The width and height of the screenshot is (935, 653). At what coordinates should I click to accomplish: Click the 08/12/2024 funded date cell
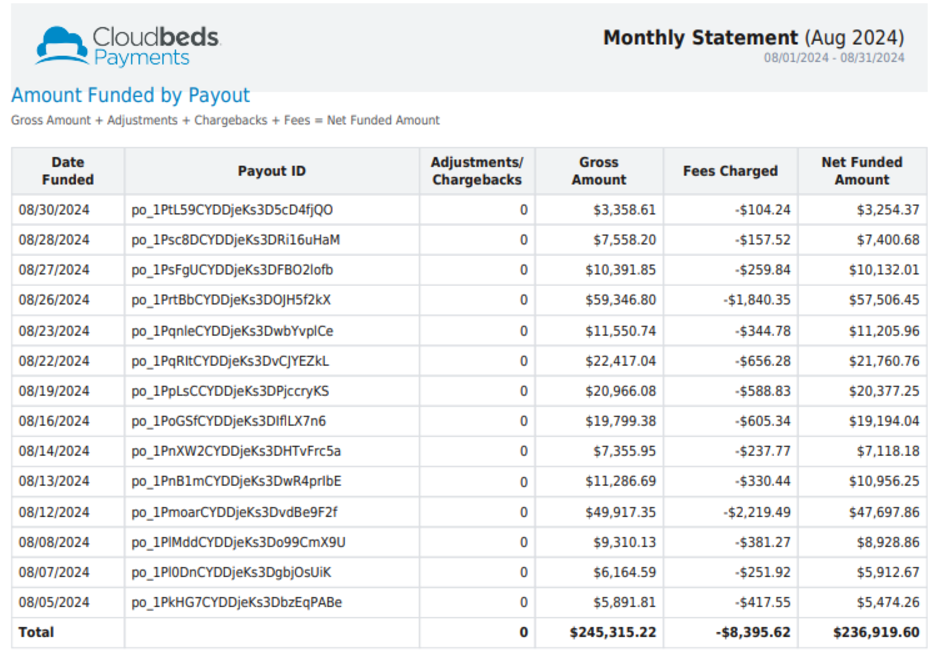tap(54, 512)
